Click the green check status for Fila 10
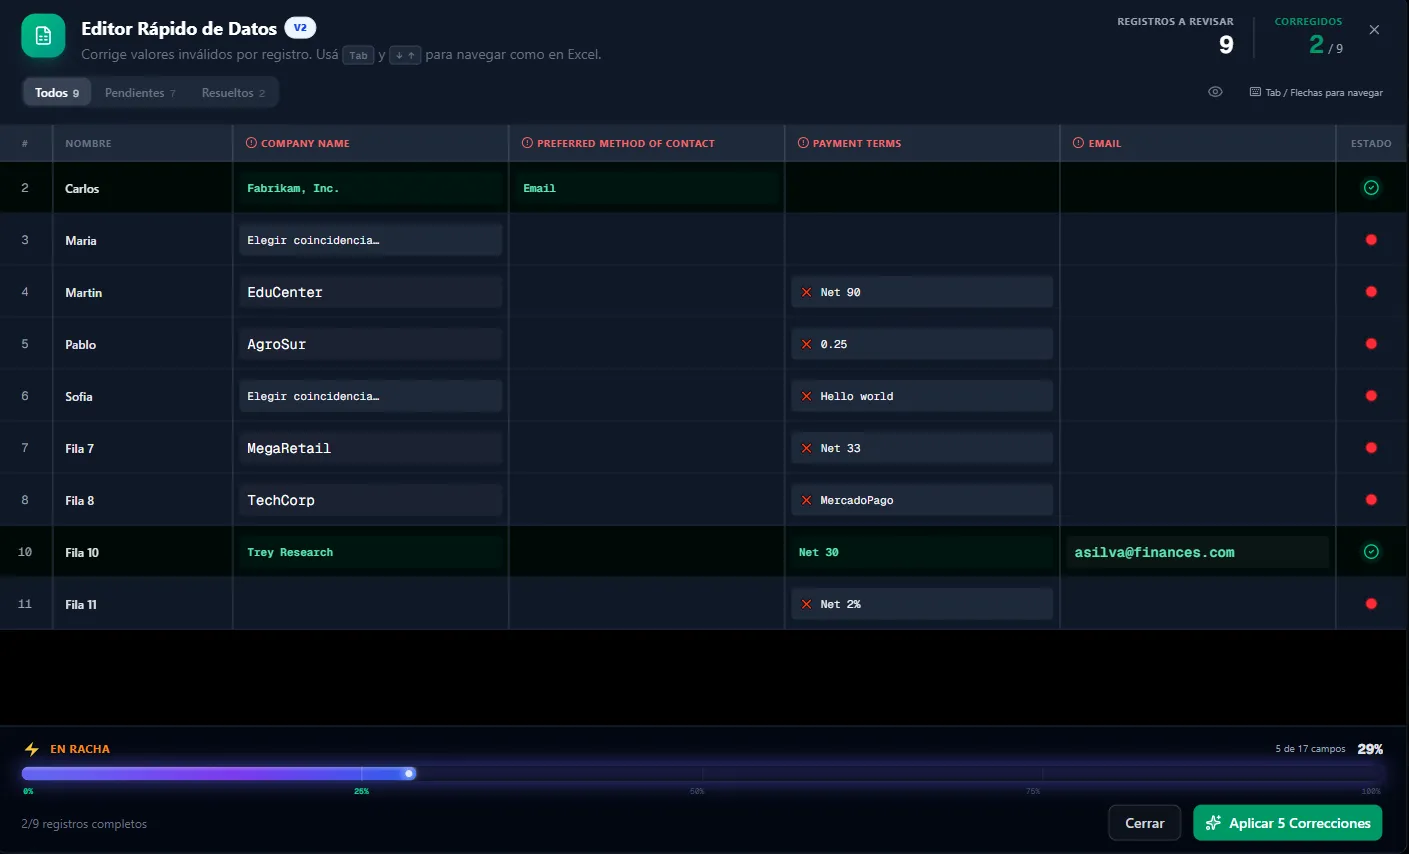Screen dimensions: 1409x854 click(x=1371, y=552)
